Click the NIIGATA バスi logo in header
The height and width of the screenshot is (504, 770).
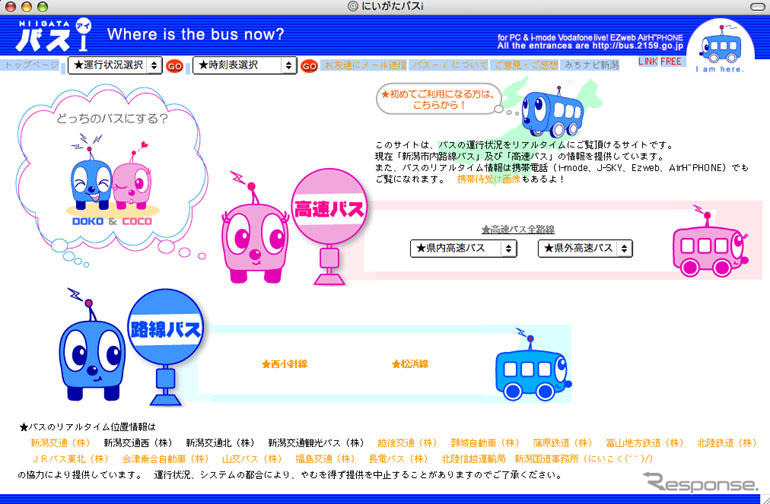(x=54, y=35)
